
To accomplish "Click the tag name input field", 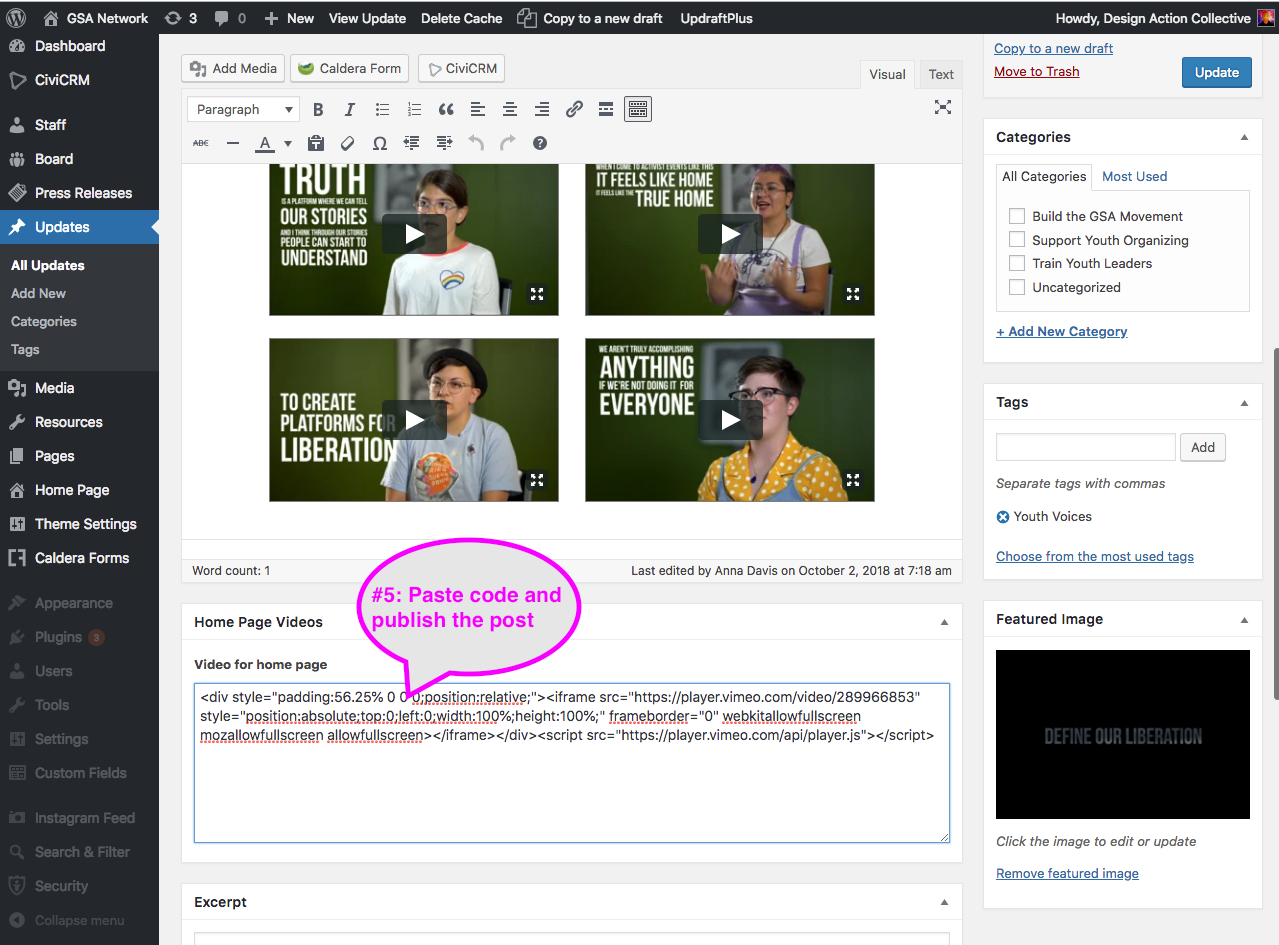I will 1086,447.
